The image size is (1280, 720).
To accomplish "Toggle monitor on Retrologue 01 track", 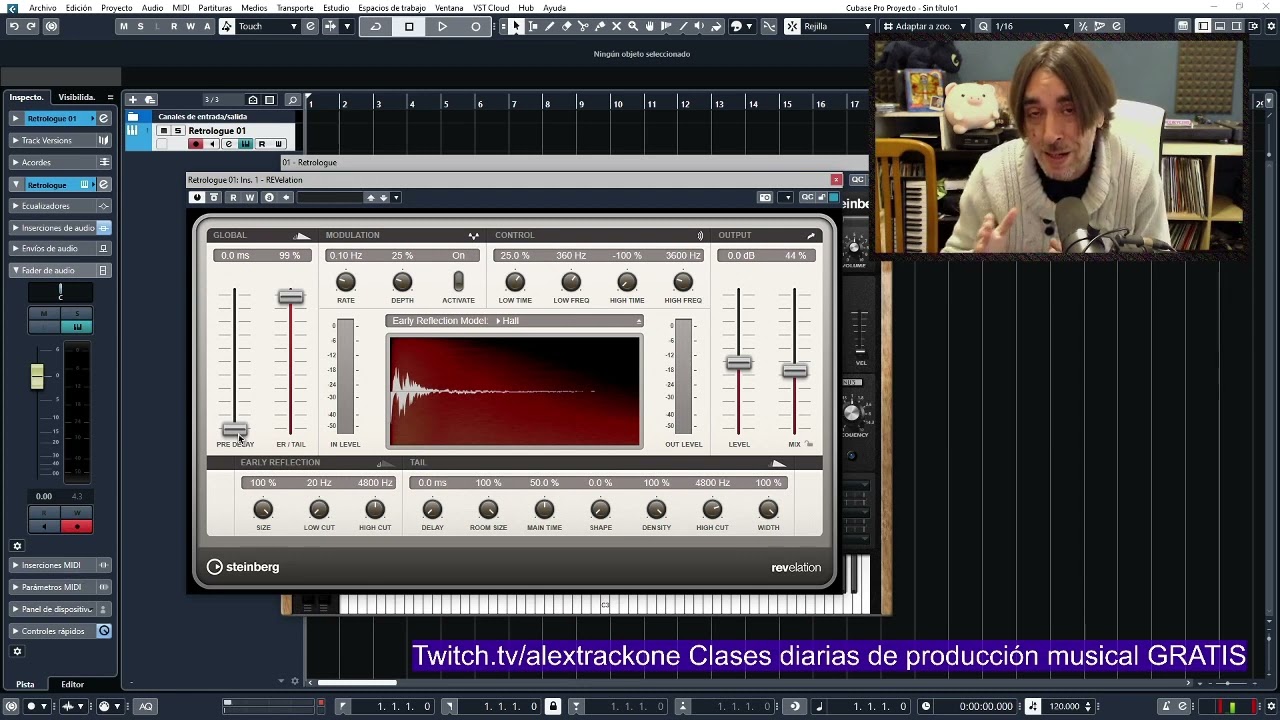I will click(212, 144).
